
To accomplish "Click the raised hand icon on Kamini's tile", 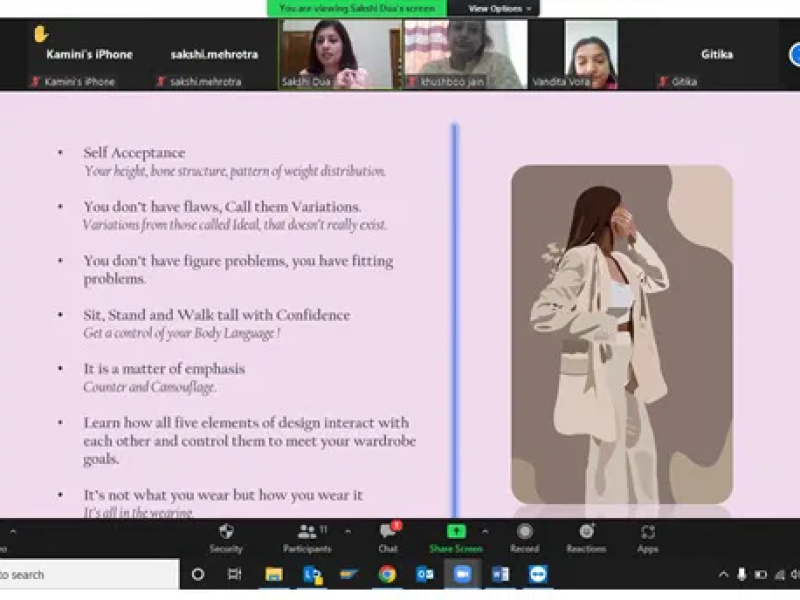I will point(40,34).
